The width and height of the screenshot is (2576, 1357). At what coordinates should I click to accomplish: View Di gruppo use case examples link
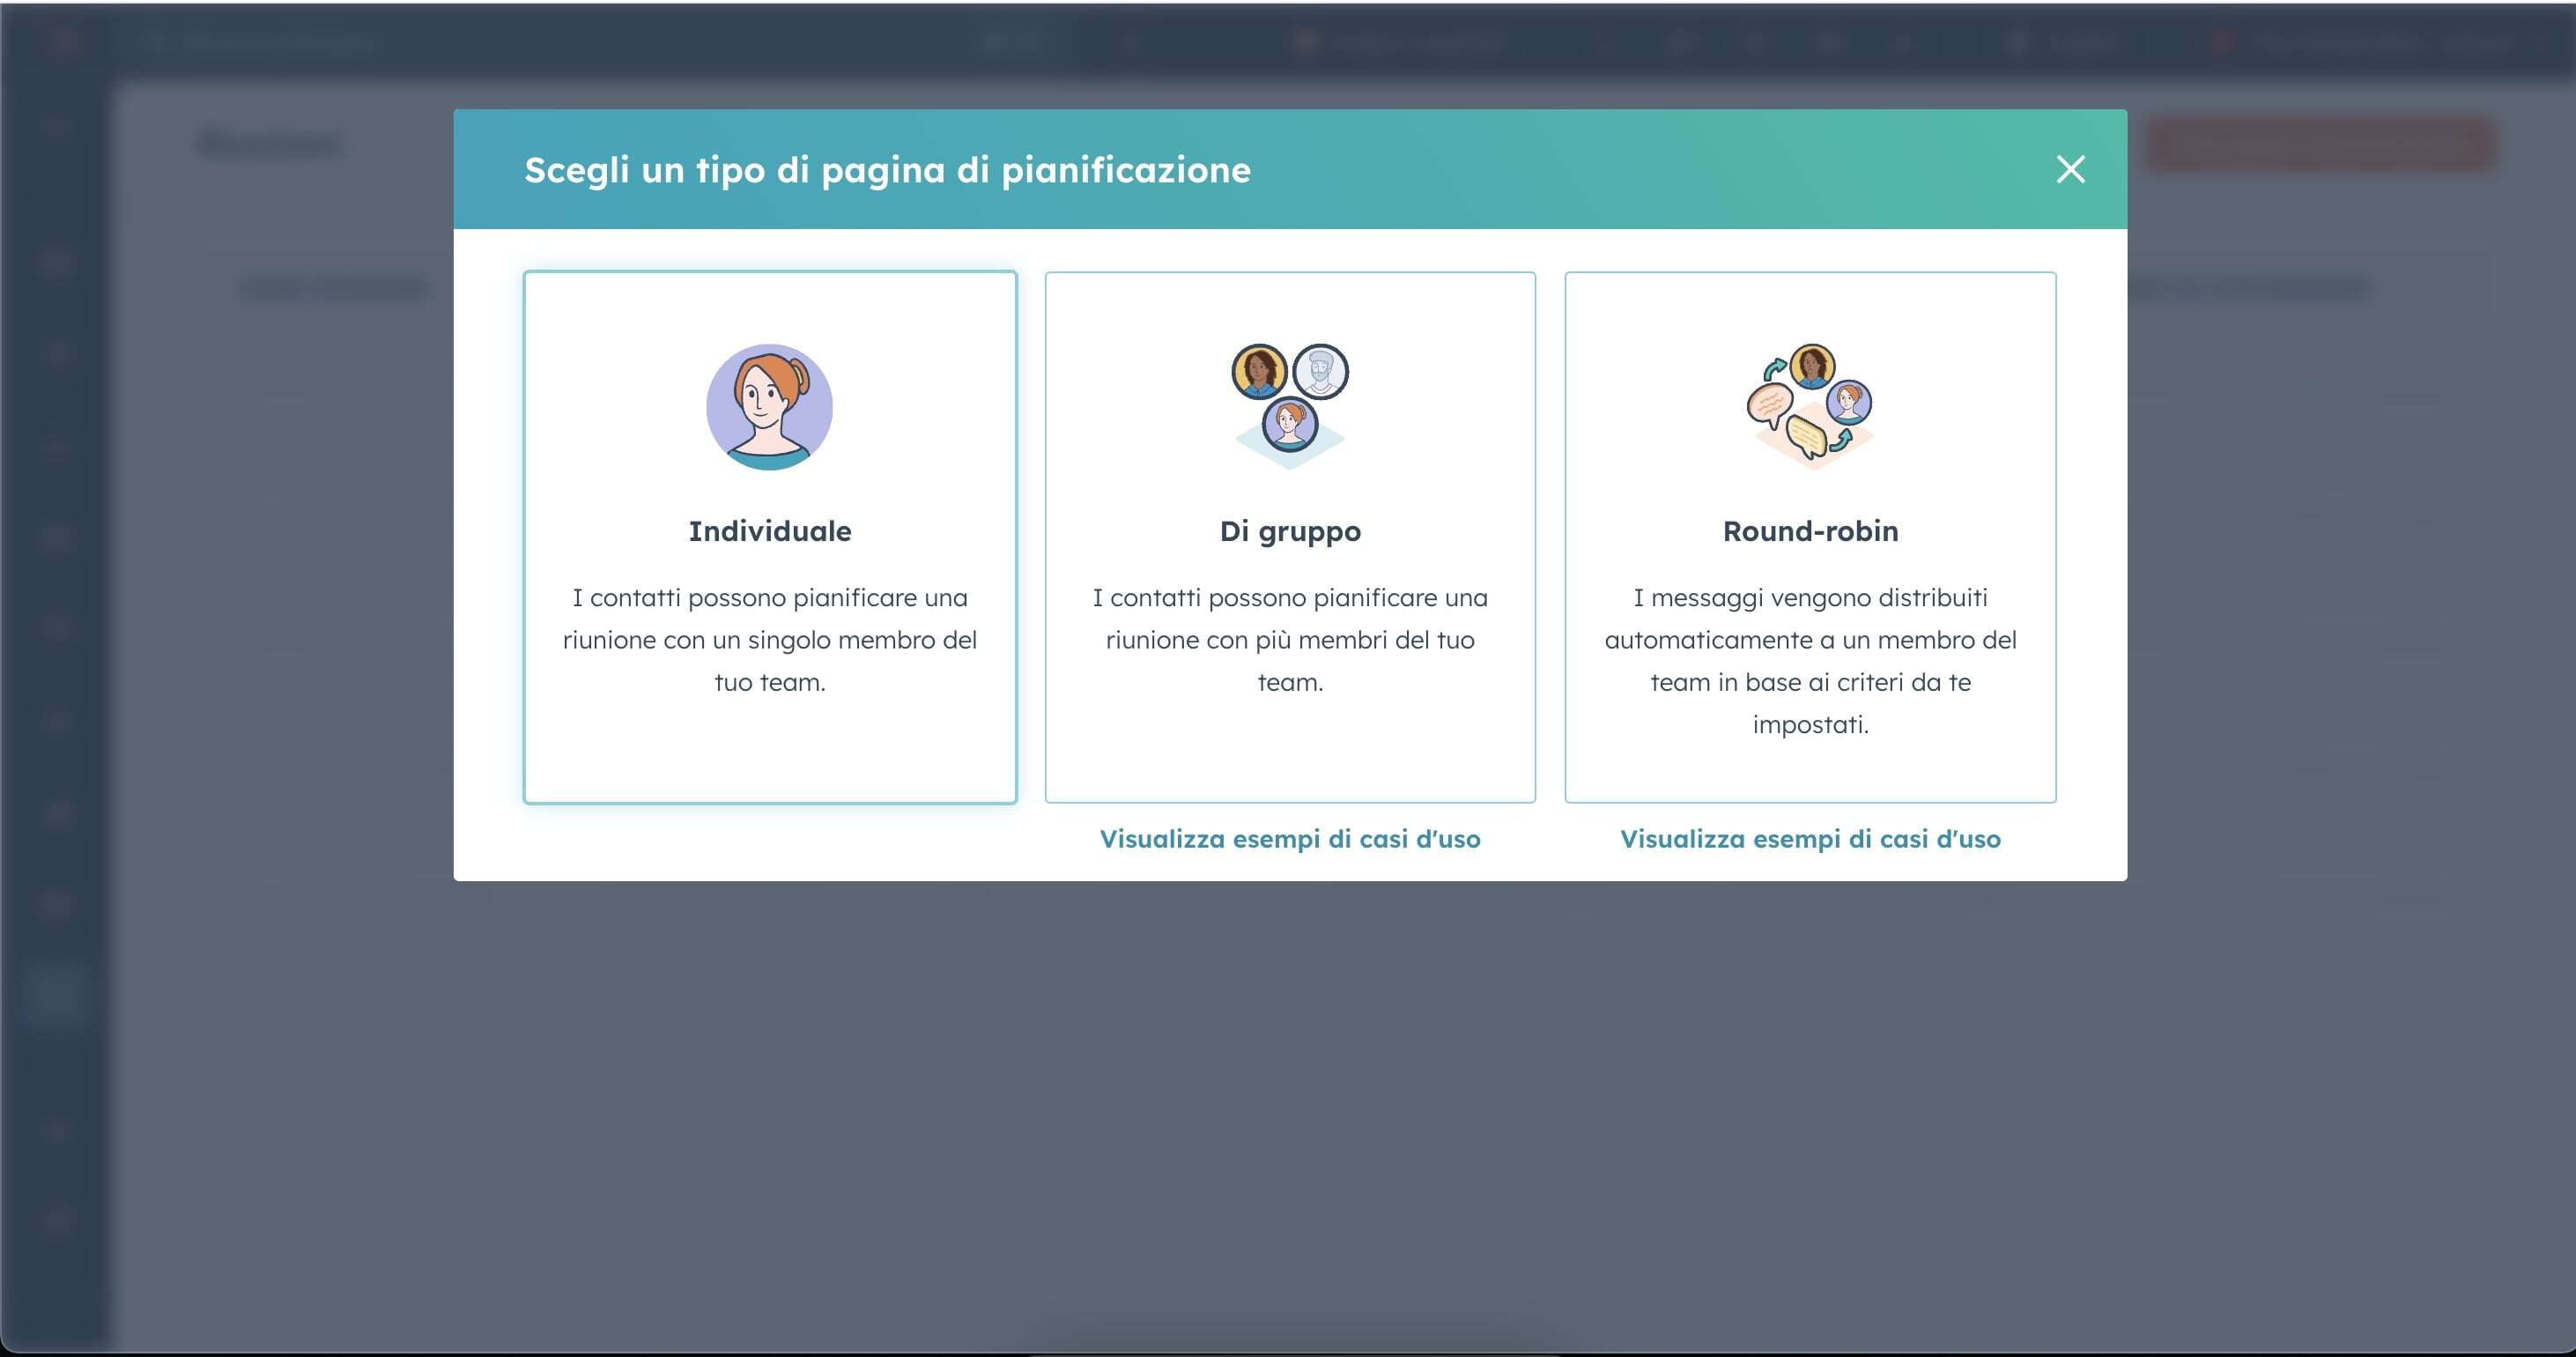(1290, 839)
